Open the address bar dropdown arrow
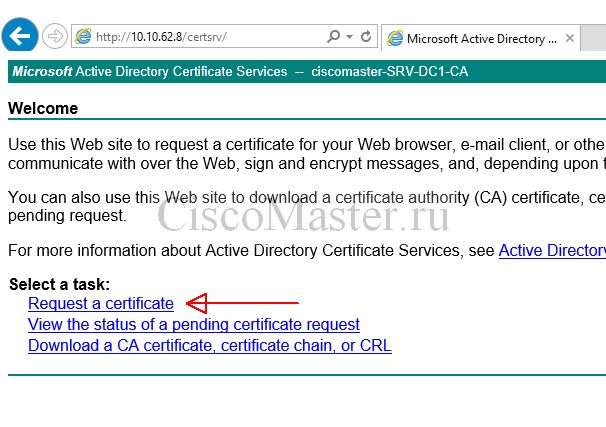 [x=349, y=37]
